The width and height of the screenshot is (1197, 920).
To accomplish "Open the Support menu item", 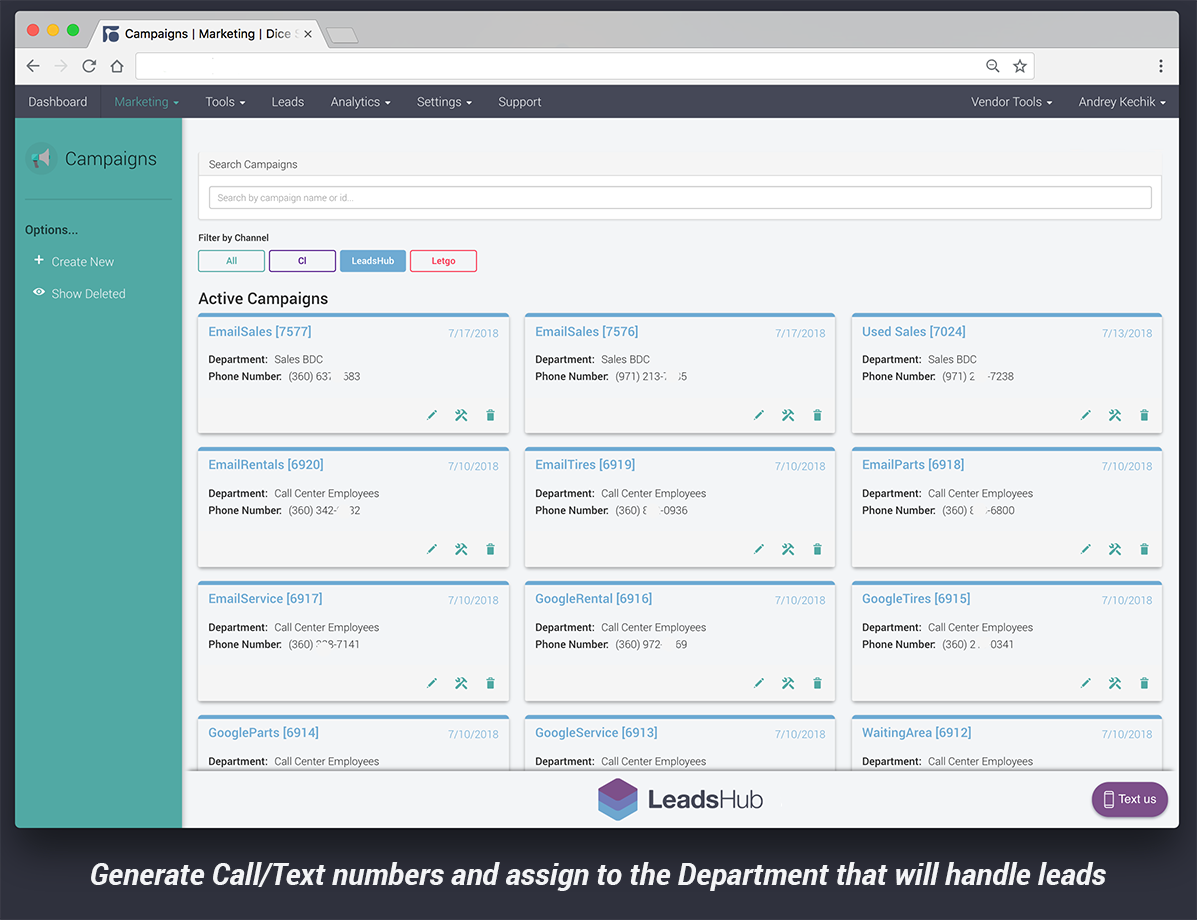I will [x=520, y=102].
